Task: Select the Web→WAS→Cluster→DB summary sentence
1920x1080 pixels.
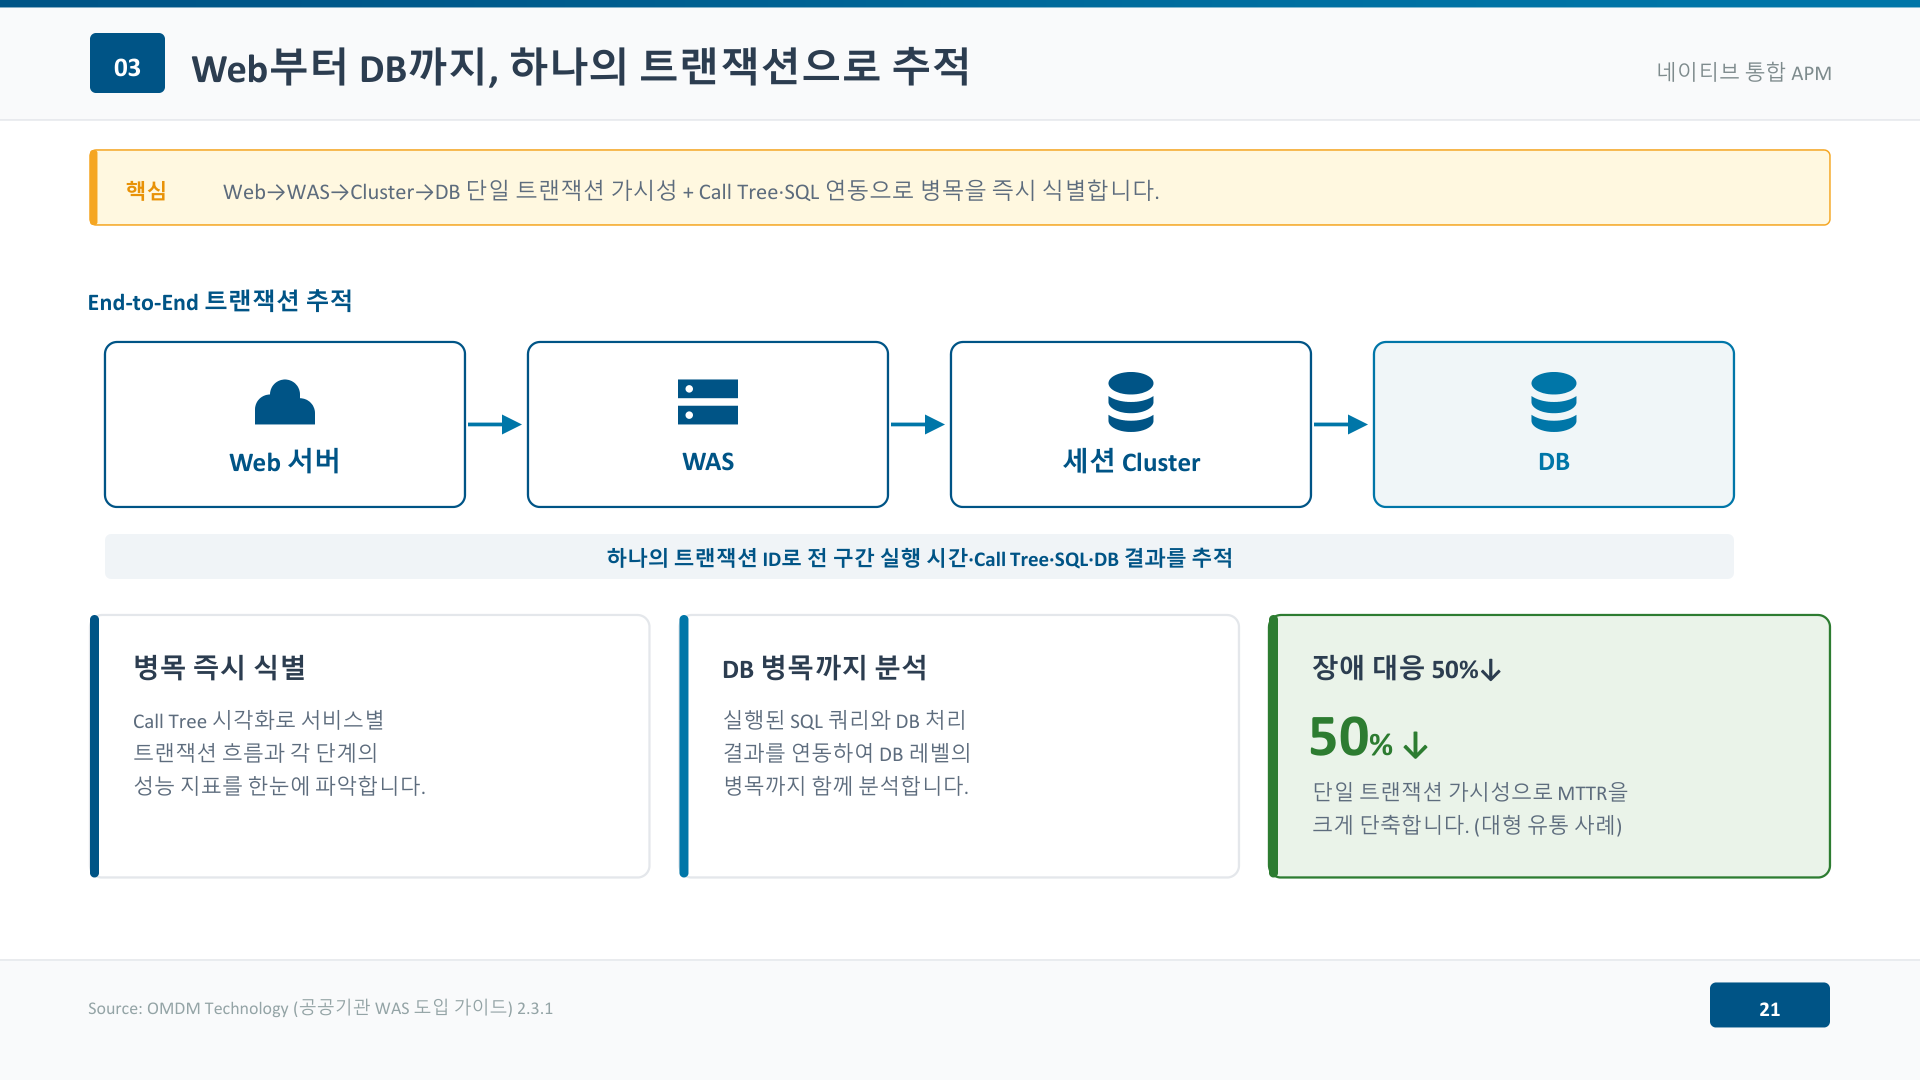Action: [x=691, y=190]
